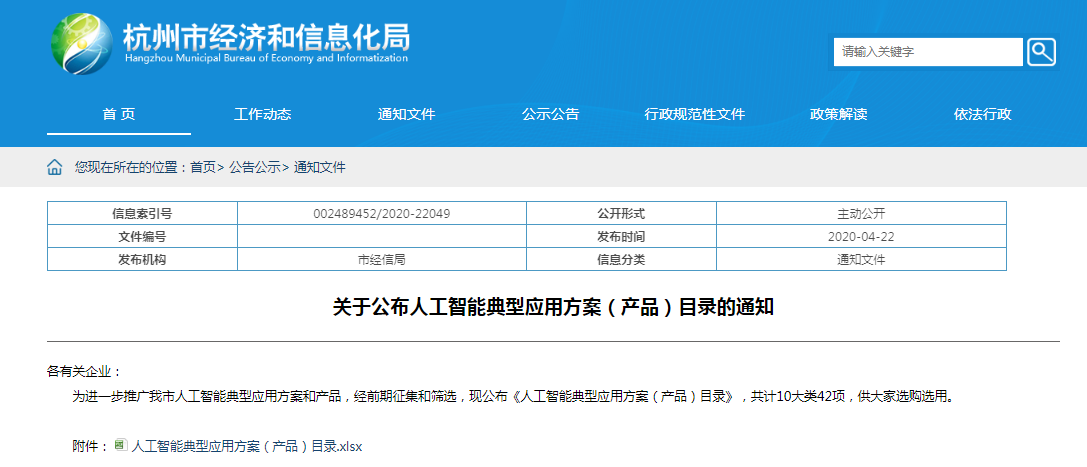Select 公示公告 in navigation bar
This screenshot has height=467, width=1087.
(x=550, y=114)
